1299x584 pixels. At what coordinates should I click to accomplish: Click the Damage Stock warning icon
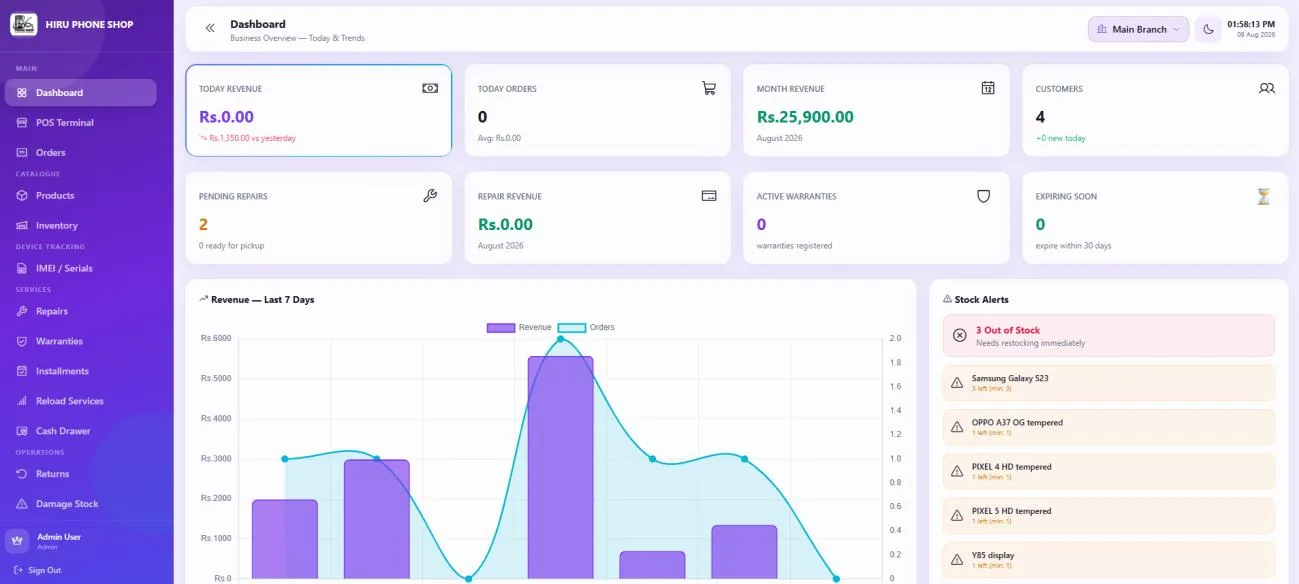[x=22, y=504]
